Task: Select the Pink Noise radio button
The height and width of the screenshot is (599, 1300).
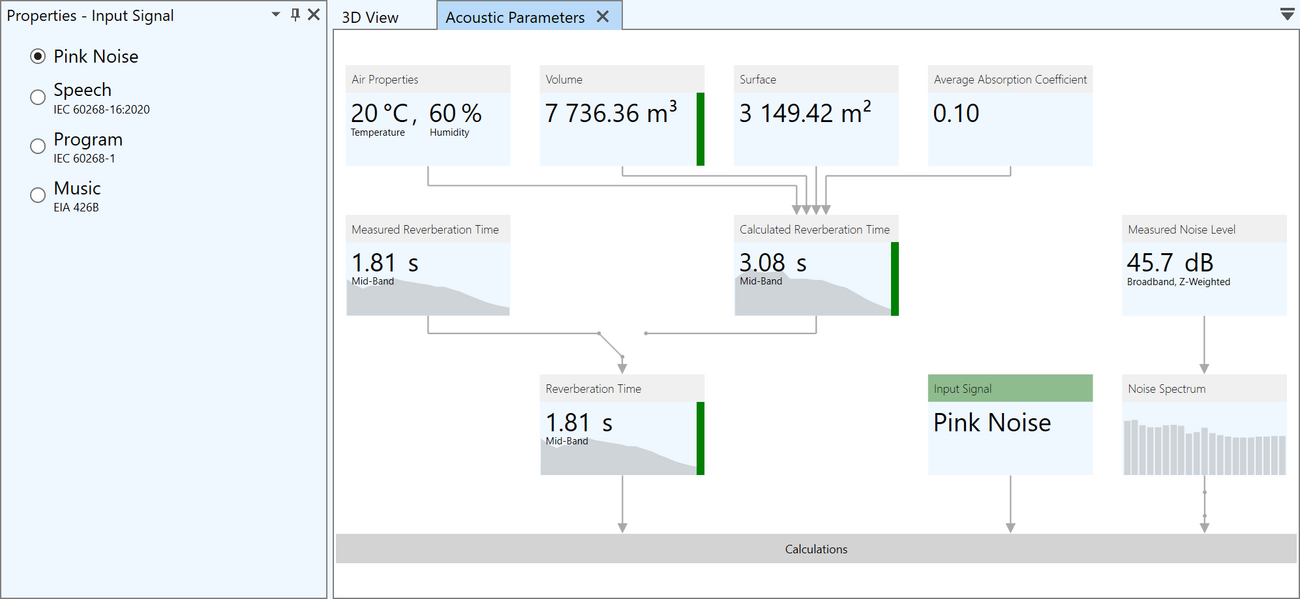Action: 38,57
